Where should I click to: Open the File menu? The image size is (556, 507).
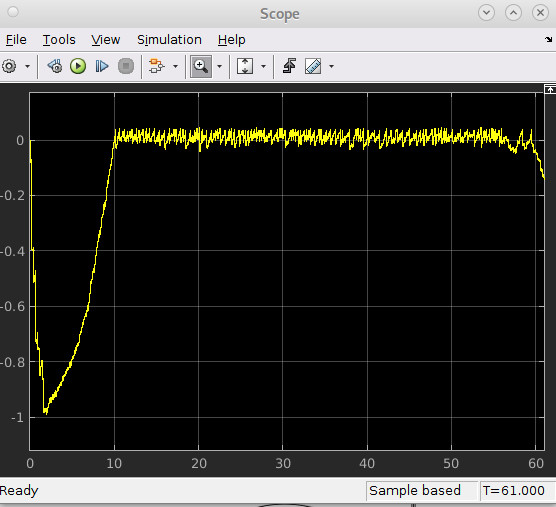pos(16,40)
